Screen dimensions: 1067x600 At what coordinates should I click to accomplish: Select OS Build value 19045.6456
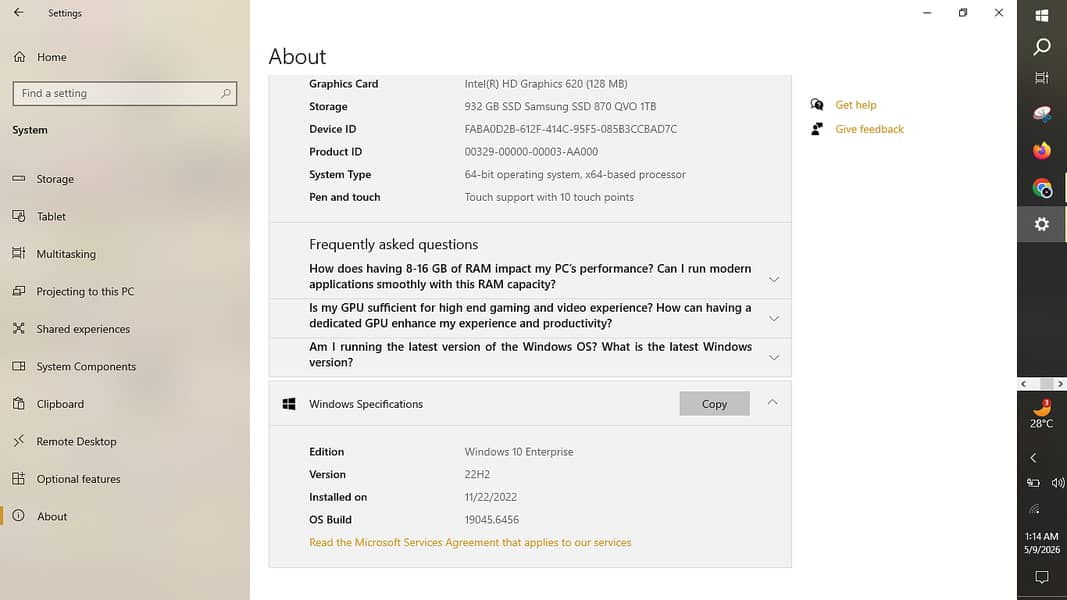point(491,520)
